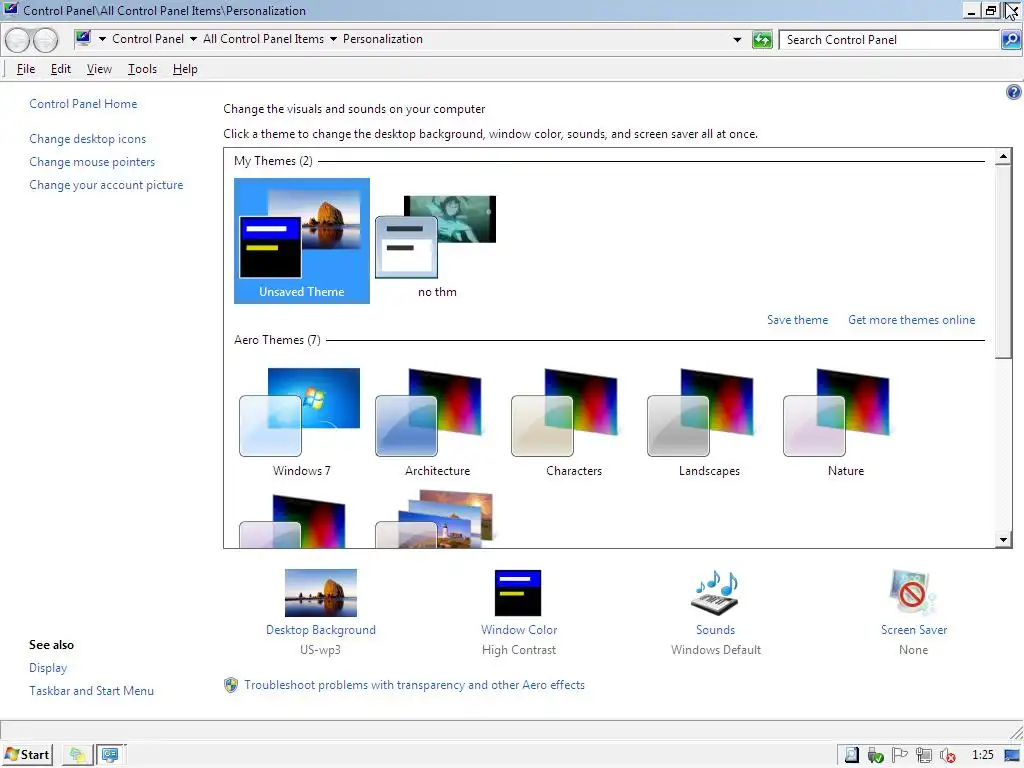
Task: Open the Help menu
Action: click(x=185, y=69)
